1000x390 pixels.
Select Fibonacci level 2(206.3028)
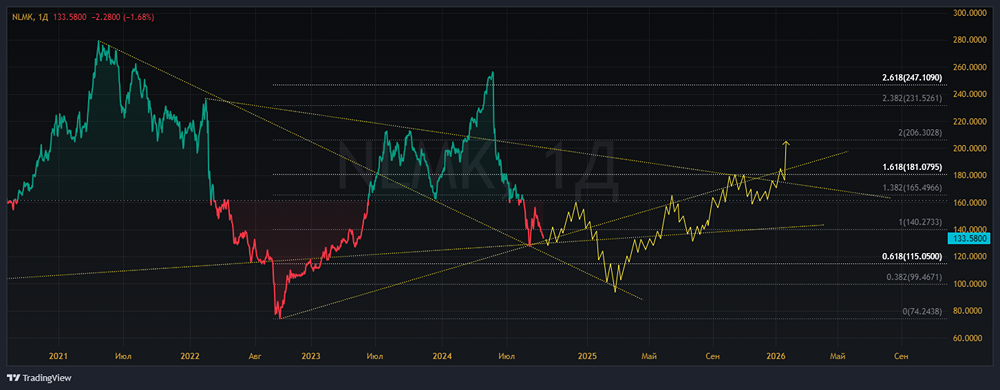(921, 133)
